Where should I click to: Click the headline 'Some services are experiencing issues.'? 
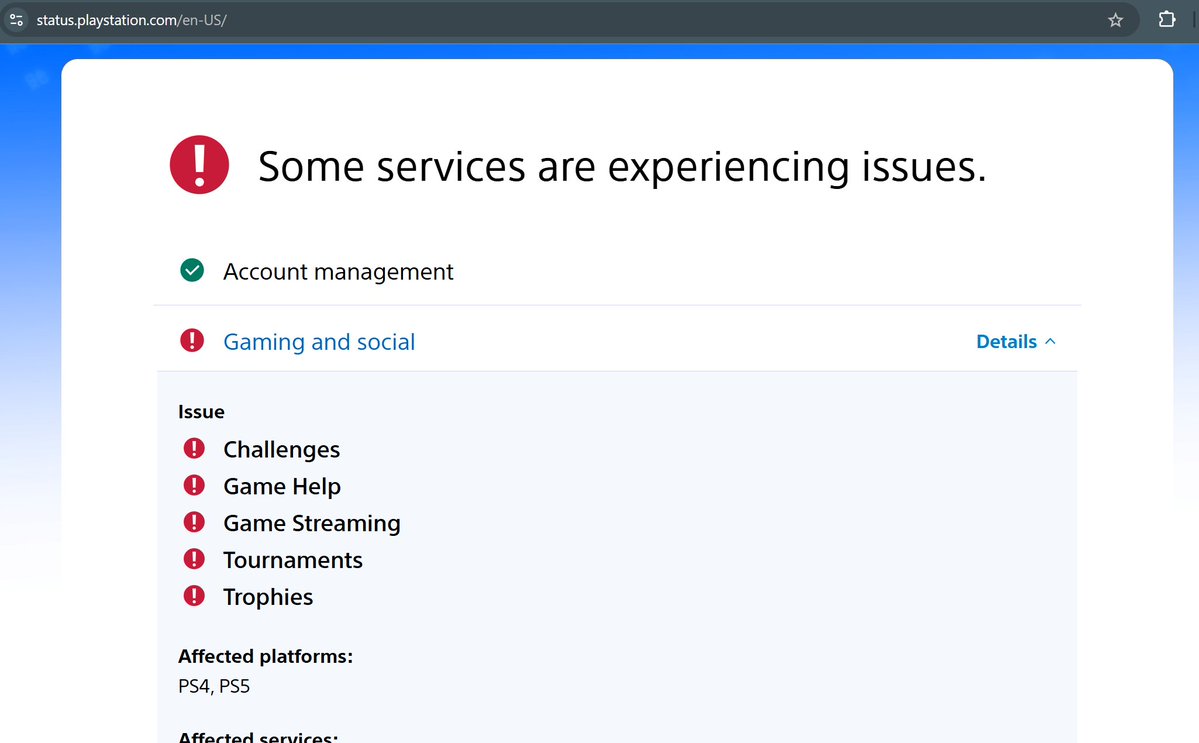[622, 167]
